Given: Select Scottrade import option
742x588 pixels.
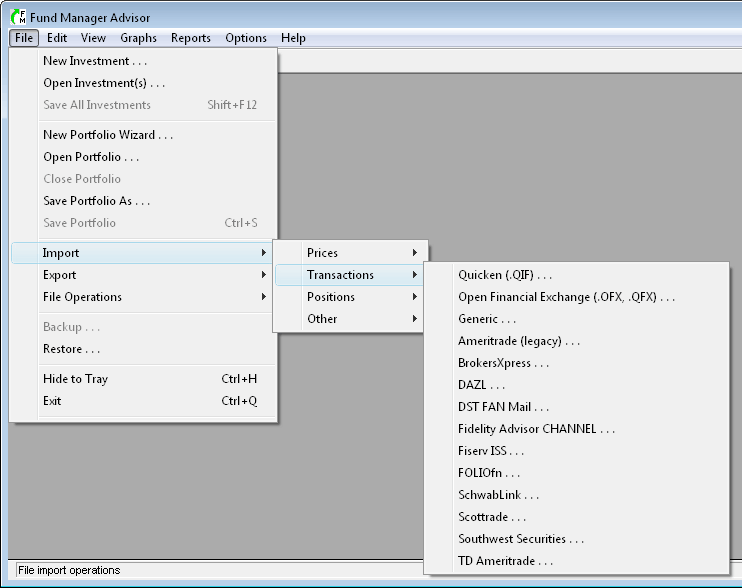Looking at the screenshot, I should tap(576, 517).
